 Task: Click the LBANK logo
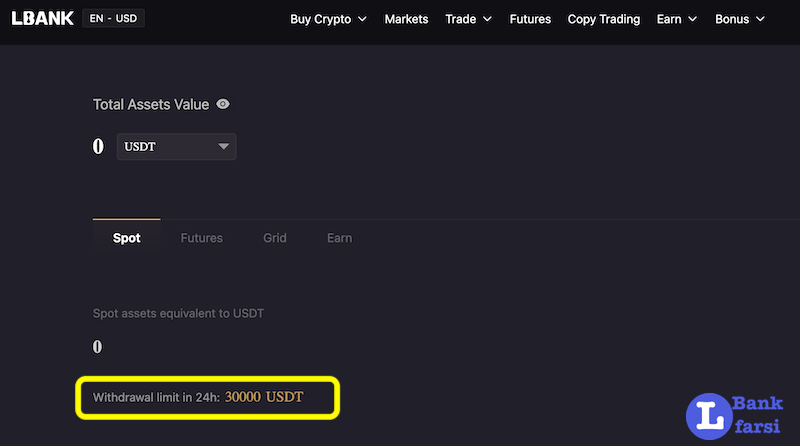(41, 18)
